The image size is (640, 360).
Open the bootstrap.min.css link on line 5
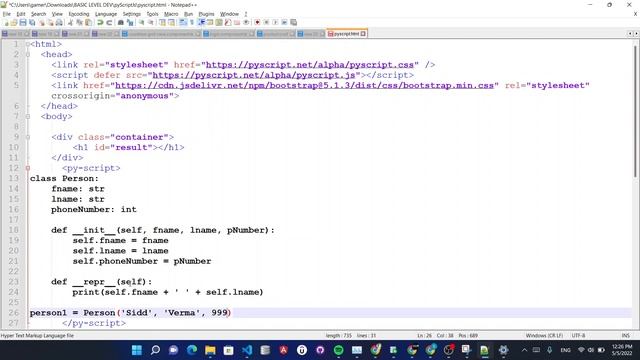tap(304, 85)
